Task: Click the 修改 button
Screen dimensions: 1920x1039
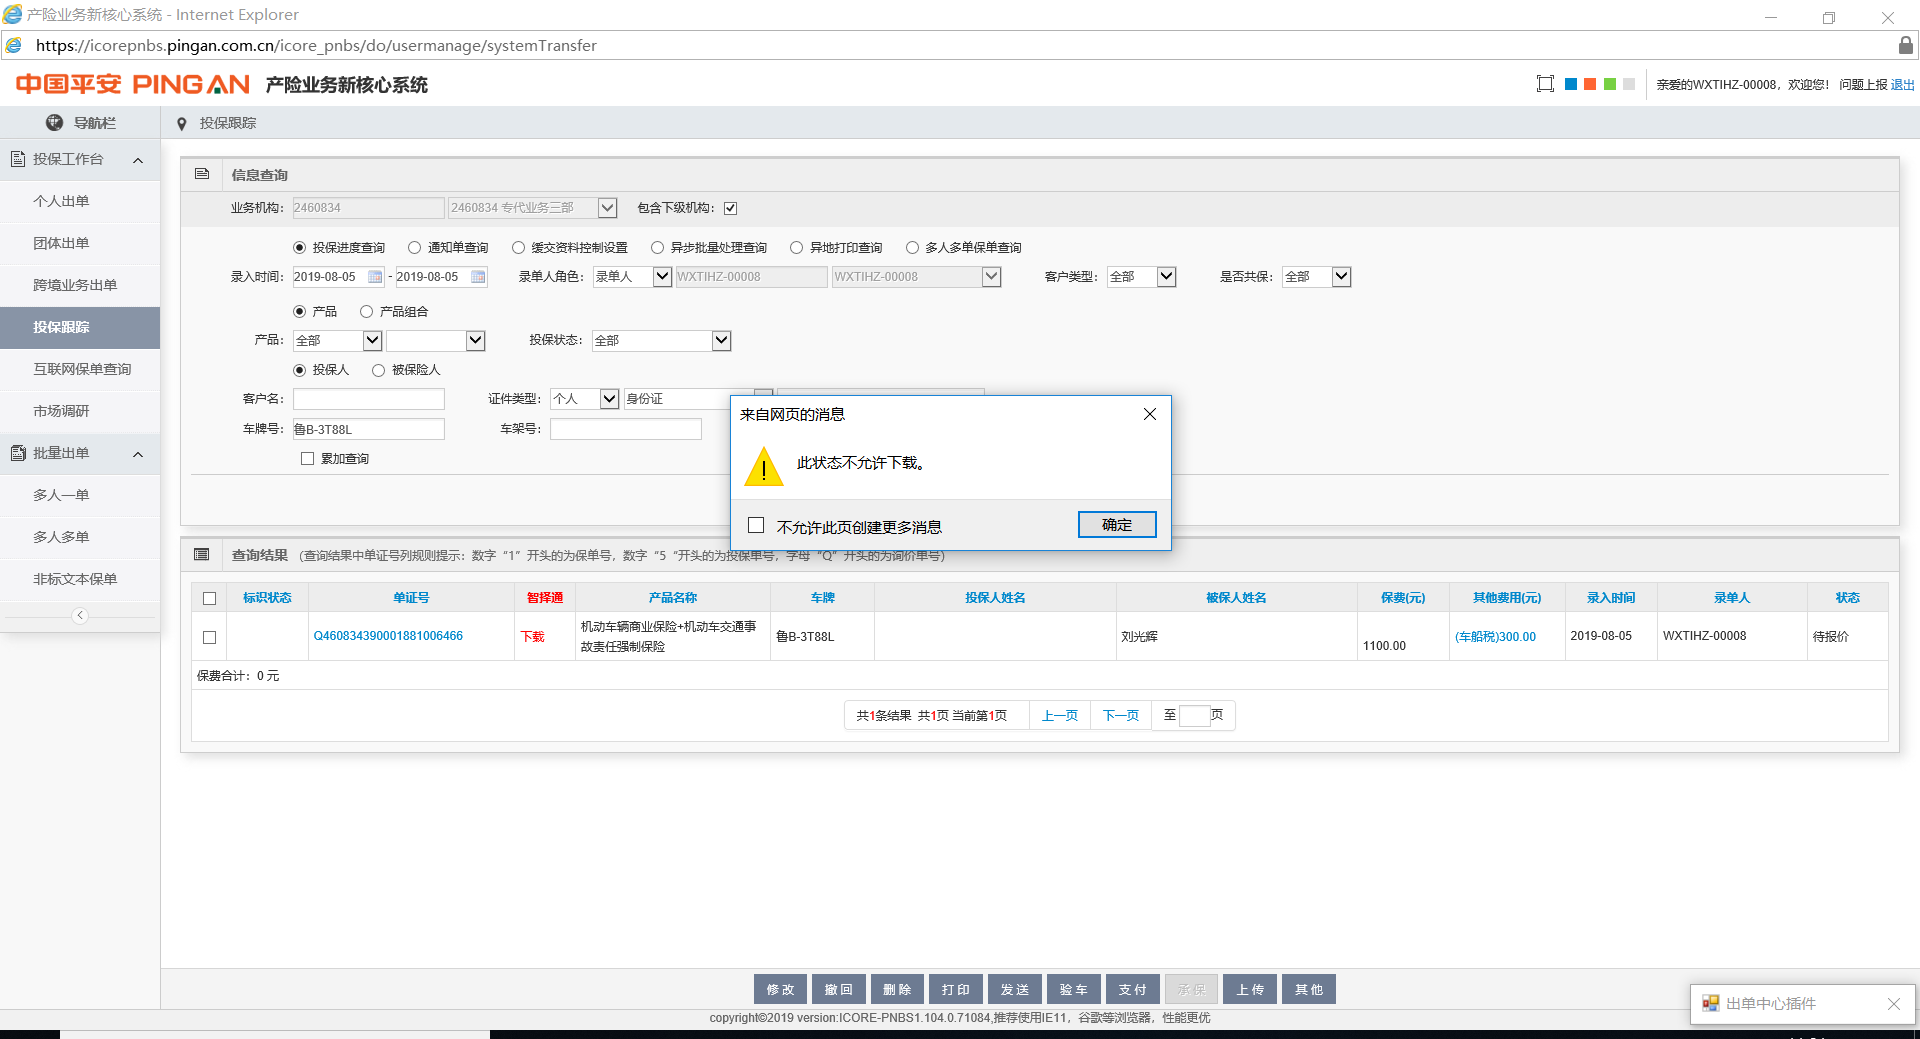Action: (780, 989)
